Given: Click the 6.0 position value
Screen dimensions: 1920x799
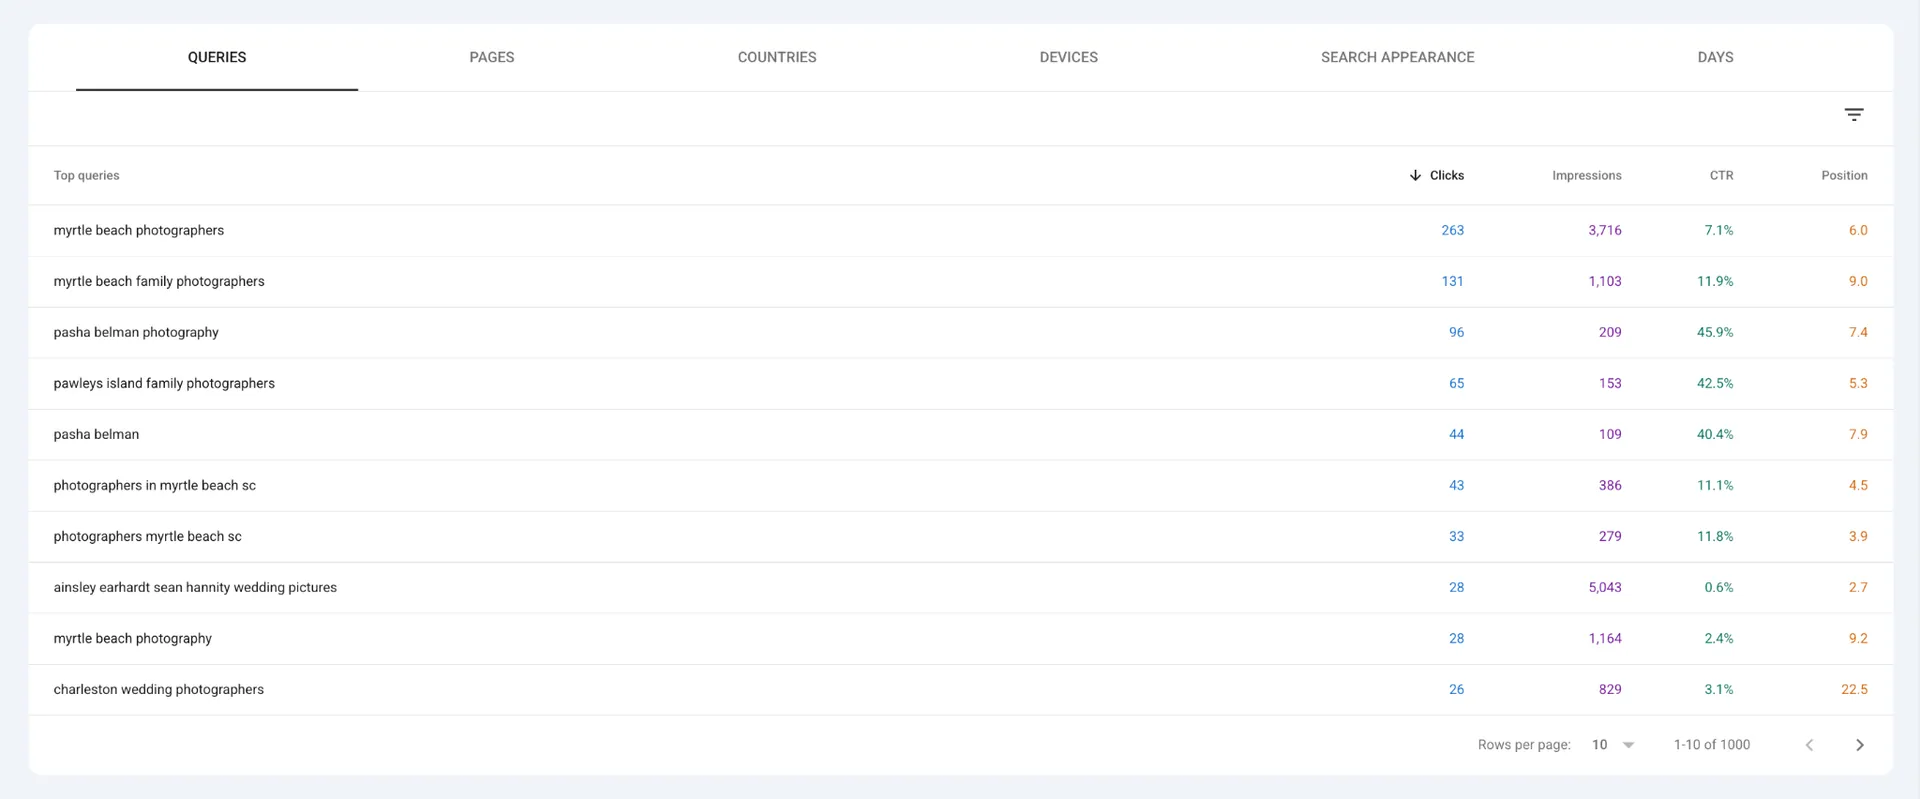Looking at the screenshot, I should [x=1858, y=230].
